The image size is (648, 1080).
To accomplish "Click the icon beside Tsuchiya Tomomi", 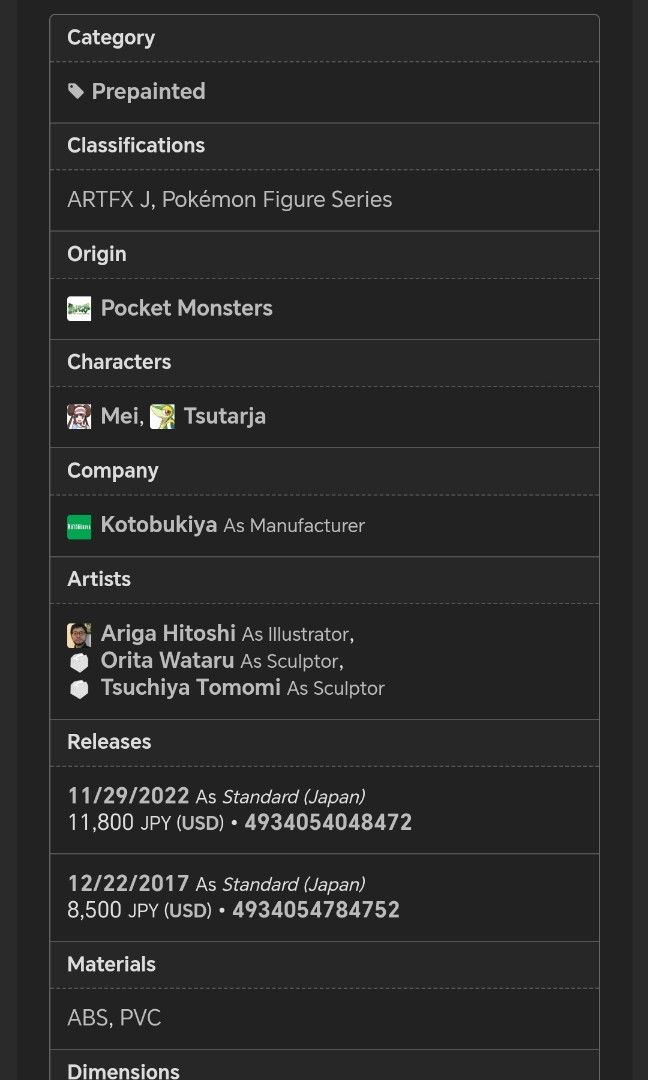I will pos(79,689).
